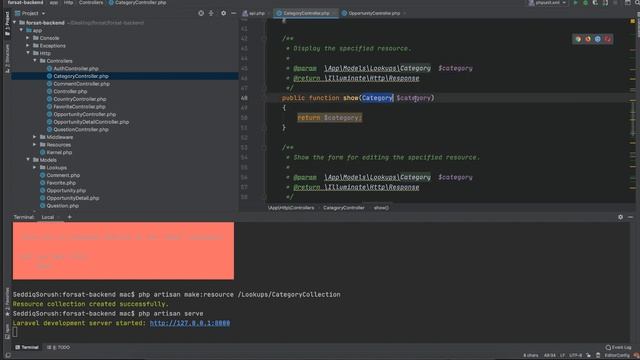The image size is (640, 360).
Task: Expand the Console folder
Action: pos(28,38)
